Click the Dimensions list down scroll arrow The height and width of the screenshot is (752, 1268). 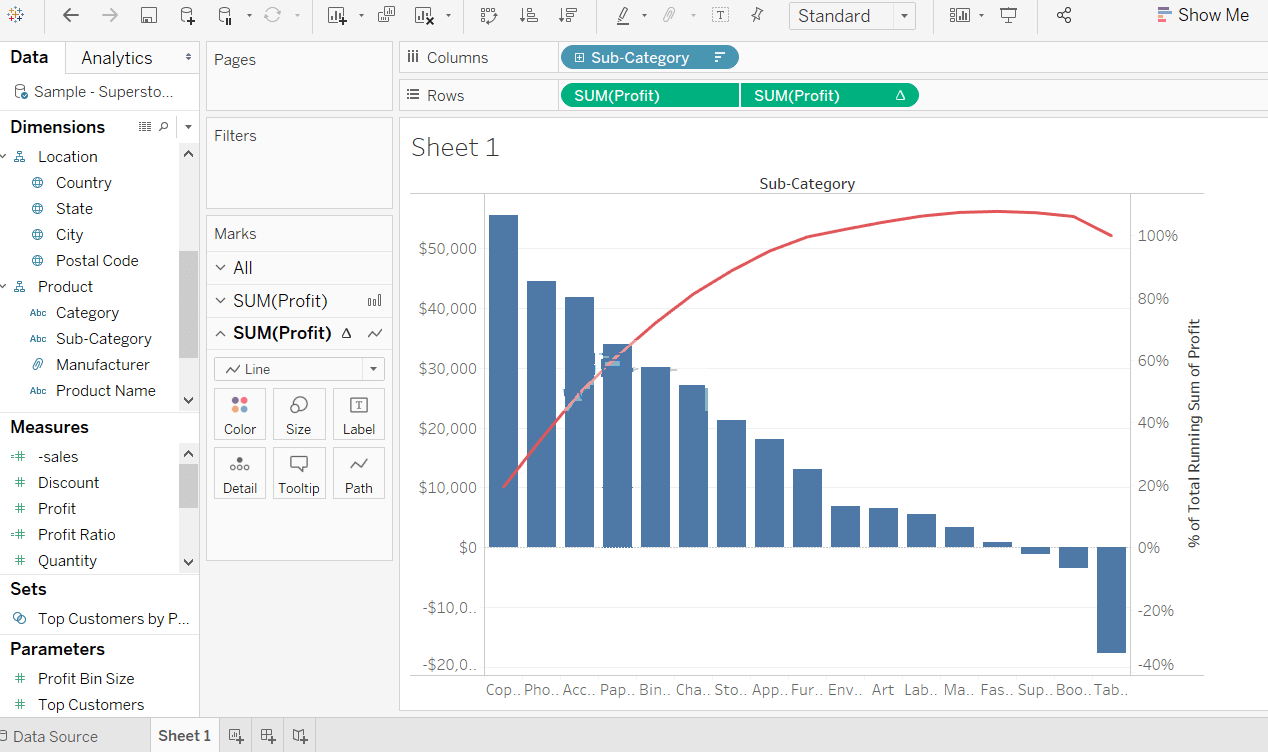click(x=189, y=400)
